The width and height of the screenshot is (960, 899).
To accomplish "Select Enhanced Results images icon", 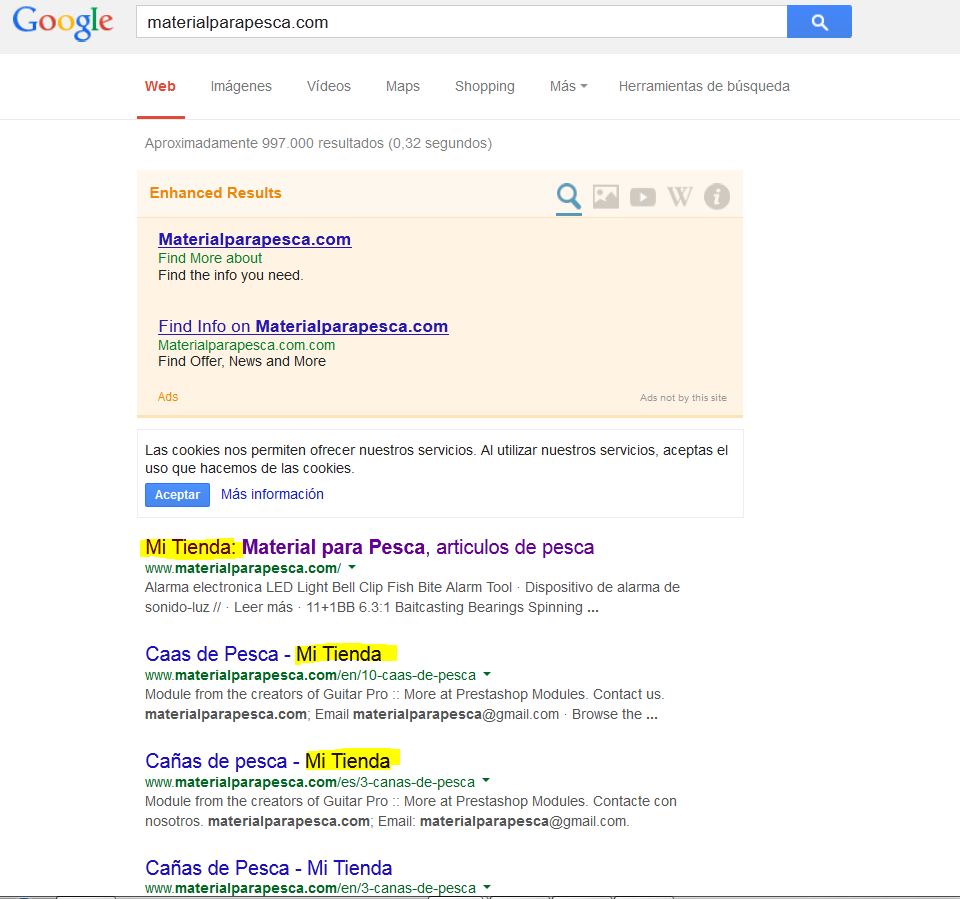I will pyautogui.click(x=606, y=197).
